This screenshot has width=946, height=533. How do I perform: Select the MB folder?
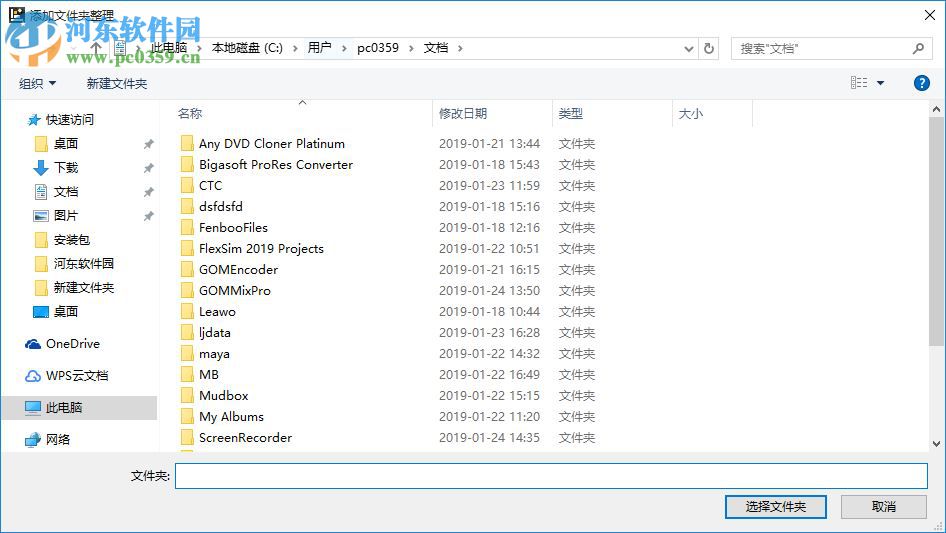click(x=209, y=375)
